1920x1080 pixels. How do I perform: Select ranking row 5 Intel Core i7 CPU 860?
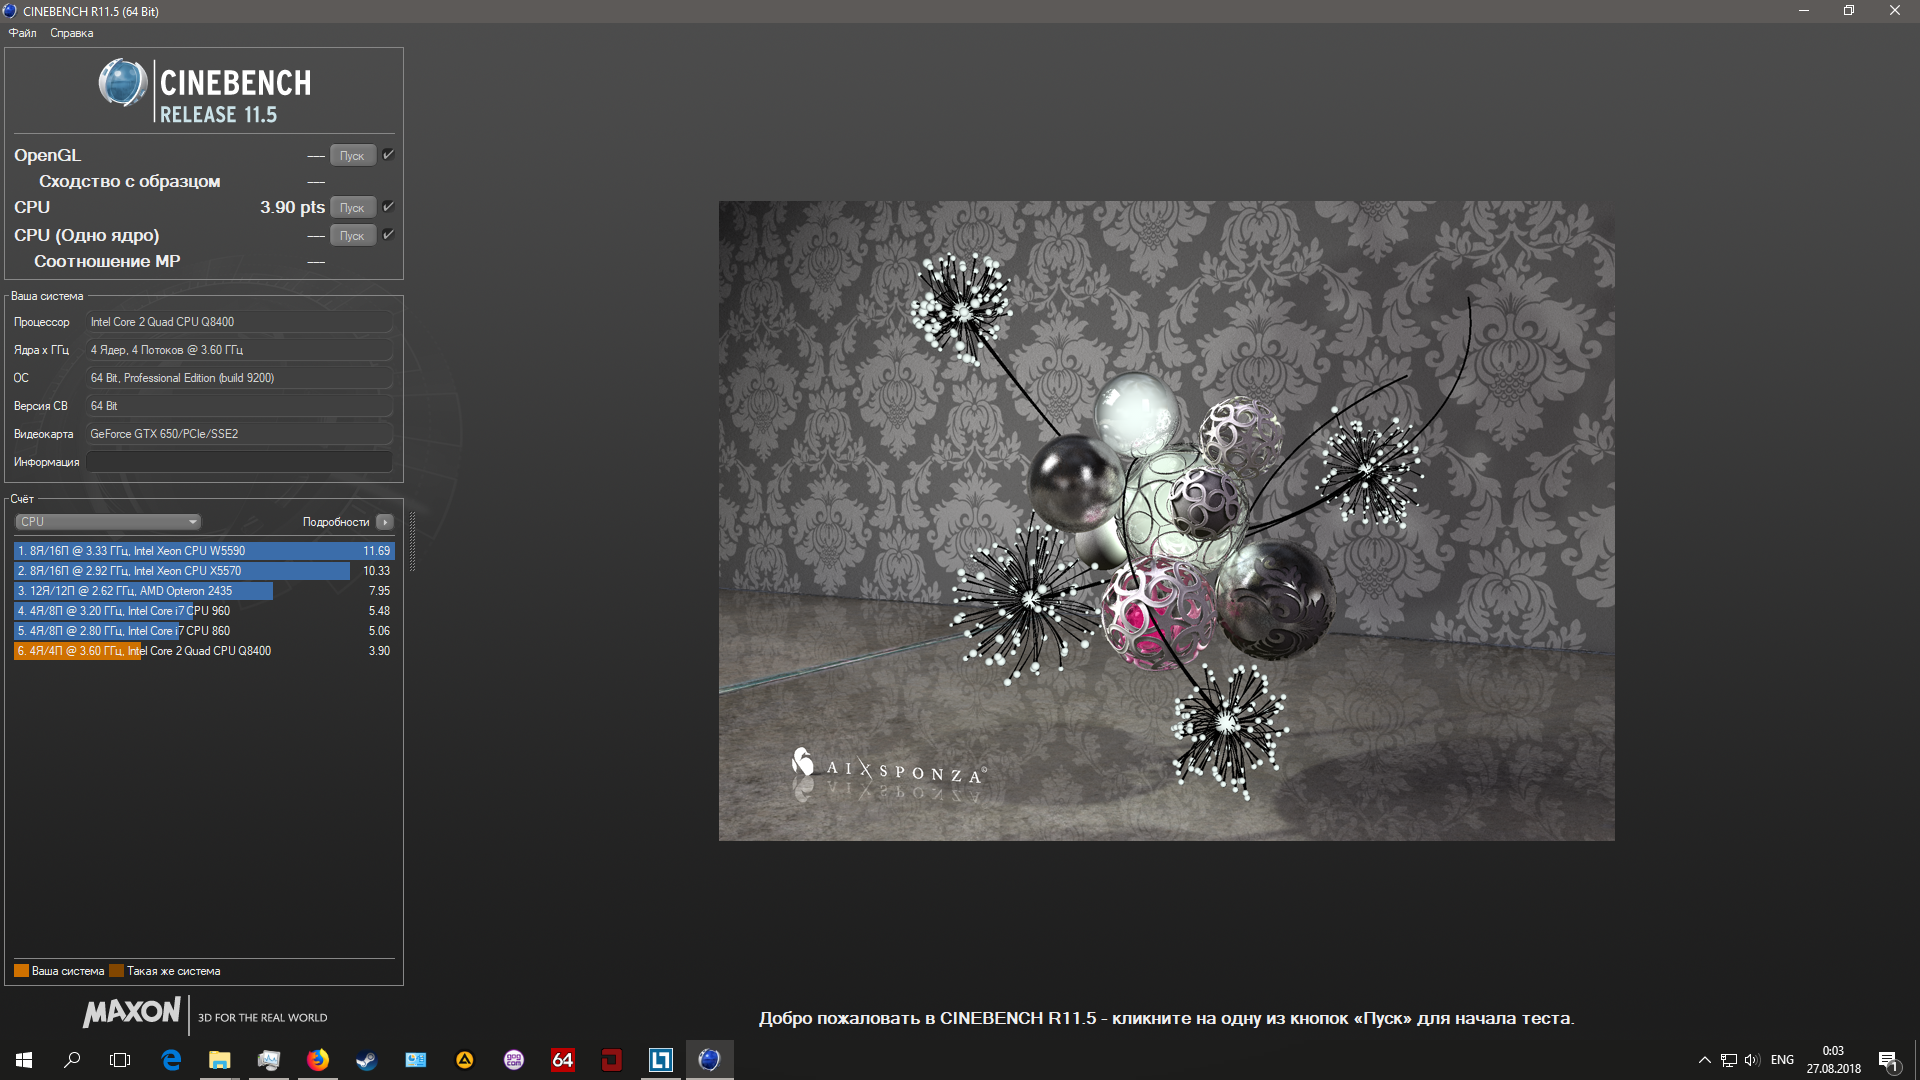tap(204, 631)
